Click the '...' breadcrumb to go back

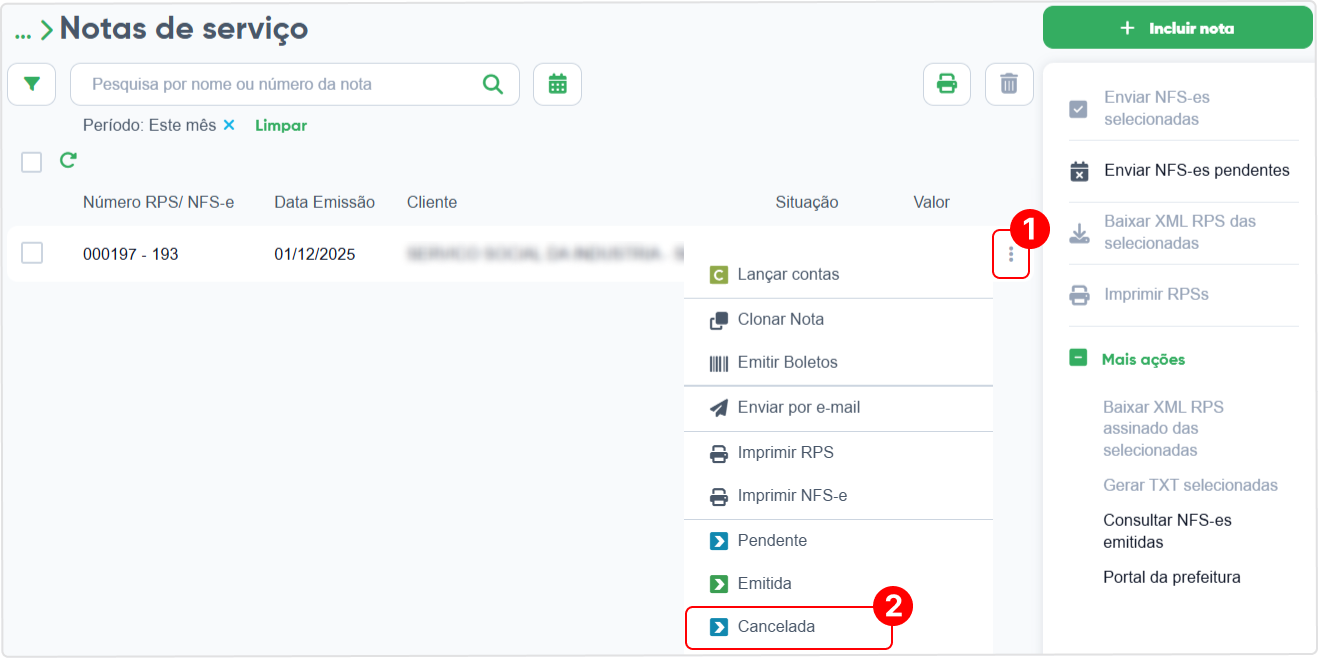[23, 31]
